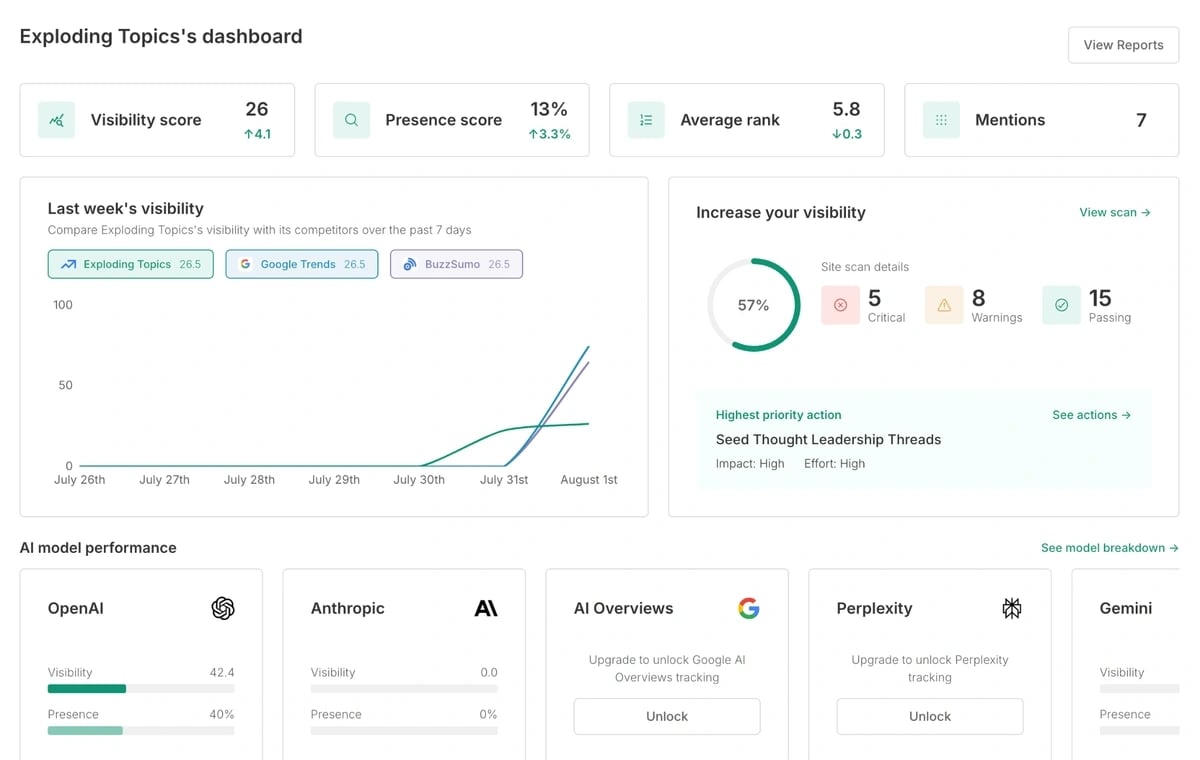
Task: Click the Presence score magnifier icon
Action: tap(352, 120)
